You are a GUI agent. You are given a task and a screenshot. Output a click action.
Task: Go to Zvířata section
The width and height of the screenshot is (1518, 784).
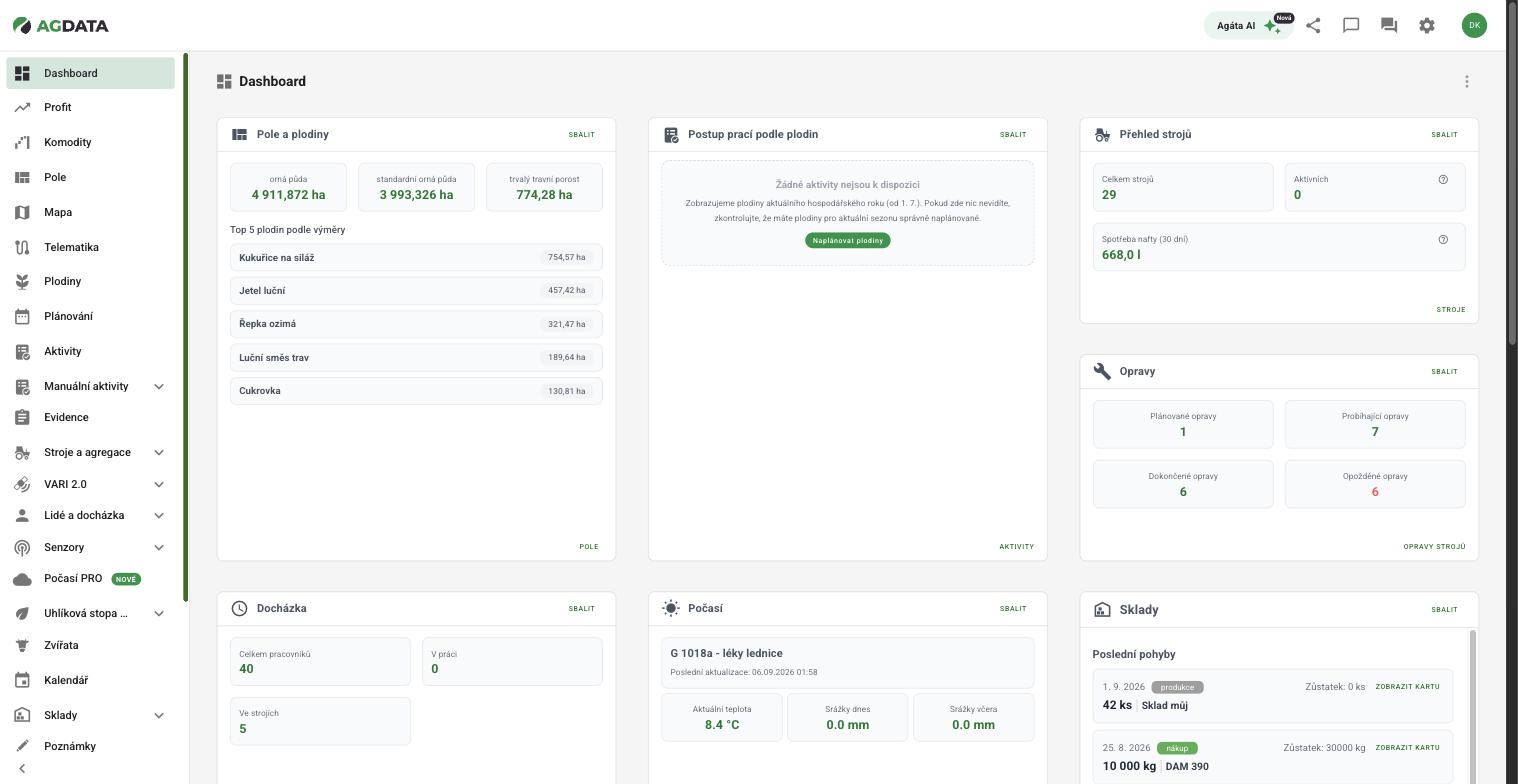click(91, 645)
